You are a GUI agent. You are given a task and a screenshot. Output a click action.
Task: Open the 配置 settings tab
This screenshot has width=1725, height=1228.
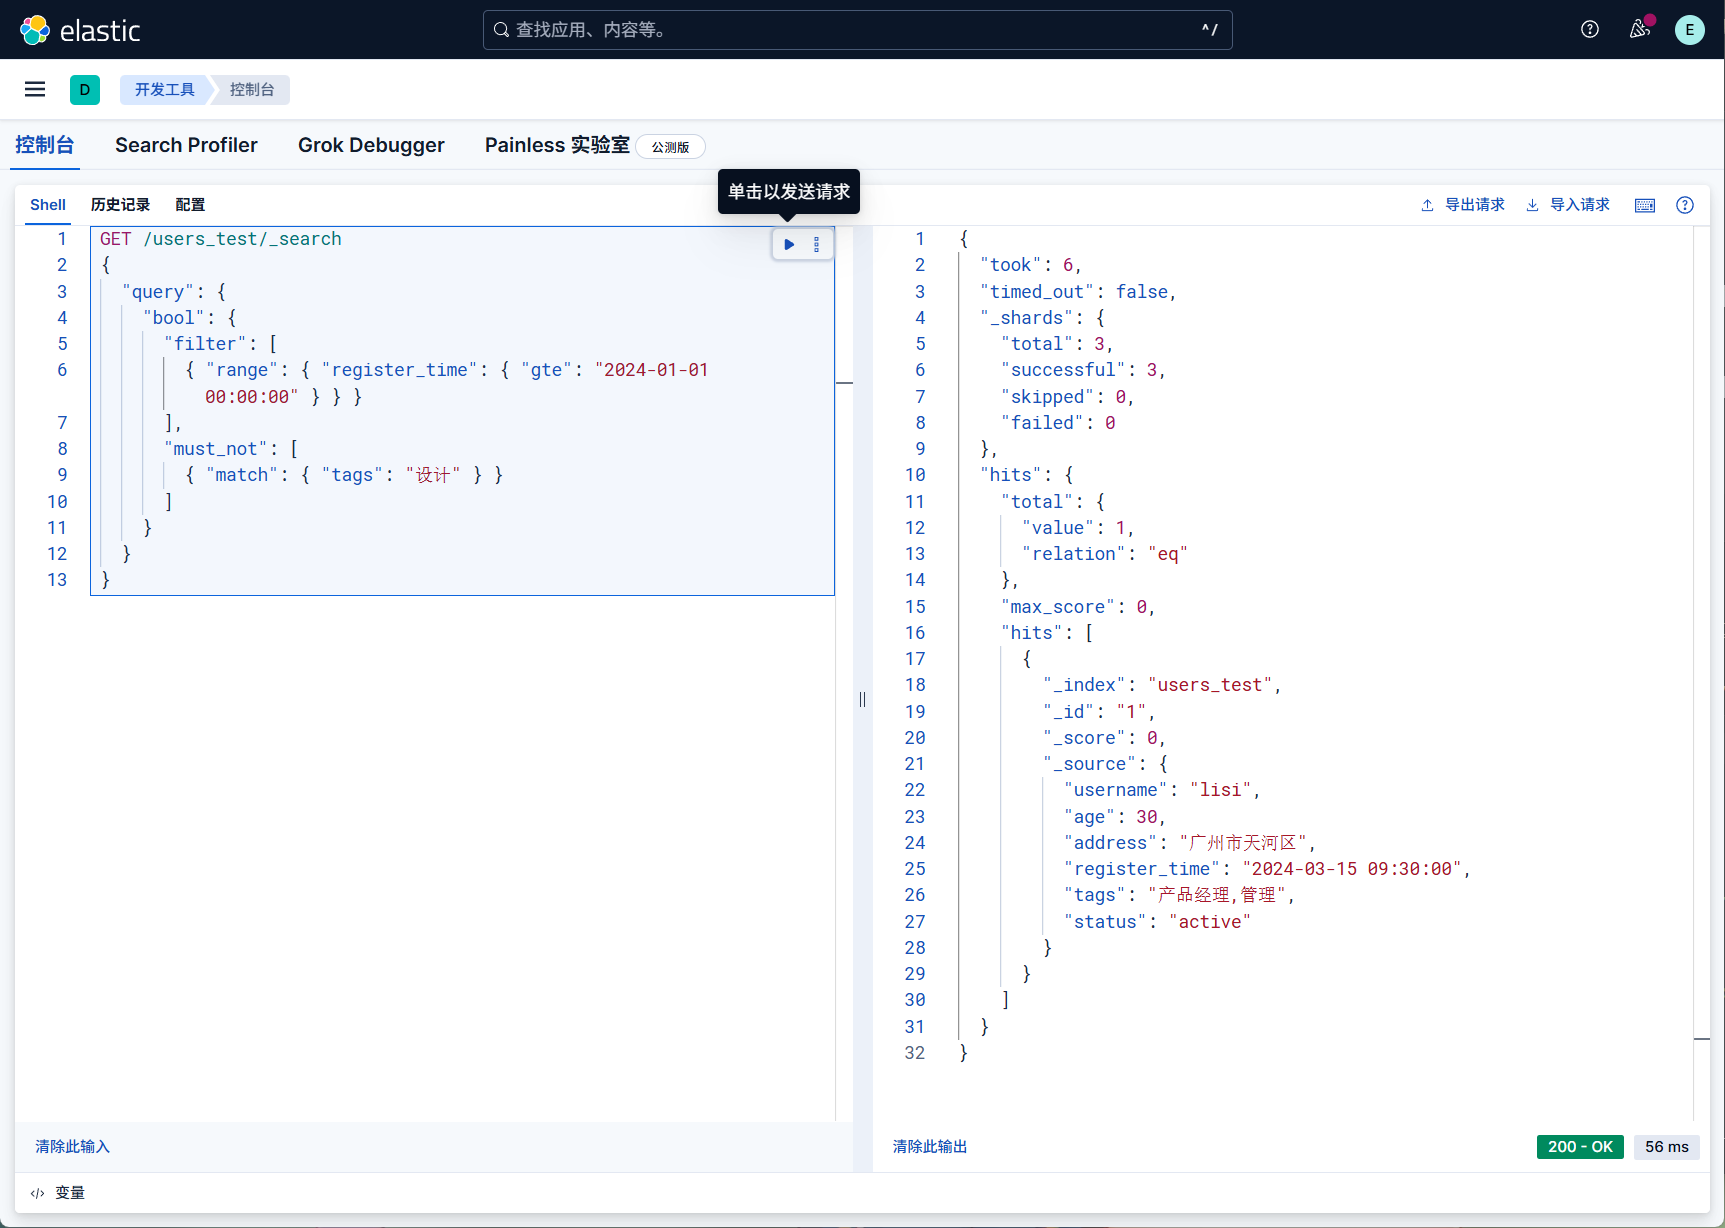tap(190, 205)
